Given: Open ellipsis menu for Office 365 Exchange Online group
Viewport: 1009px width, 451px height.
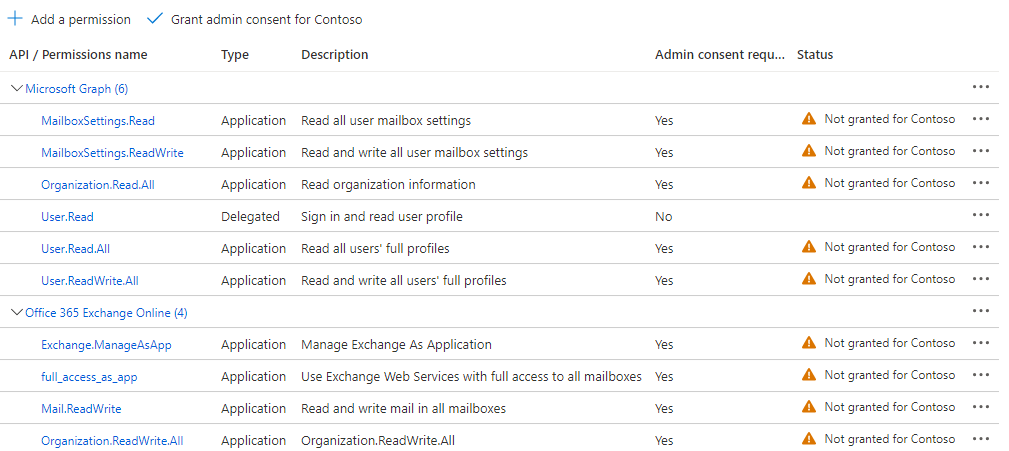Looking at the screenshot, I should 981,311.
